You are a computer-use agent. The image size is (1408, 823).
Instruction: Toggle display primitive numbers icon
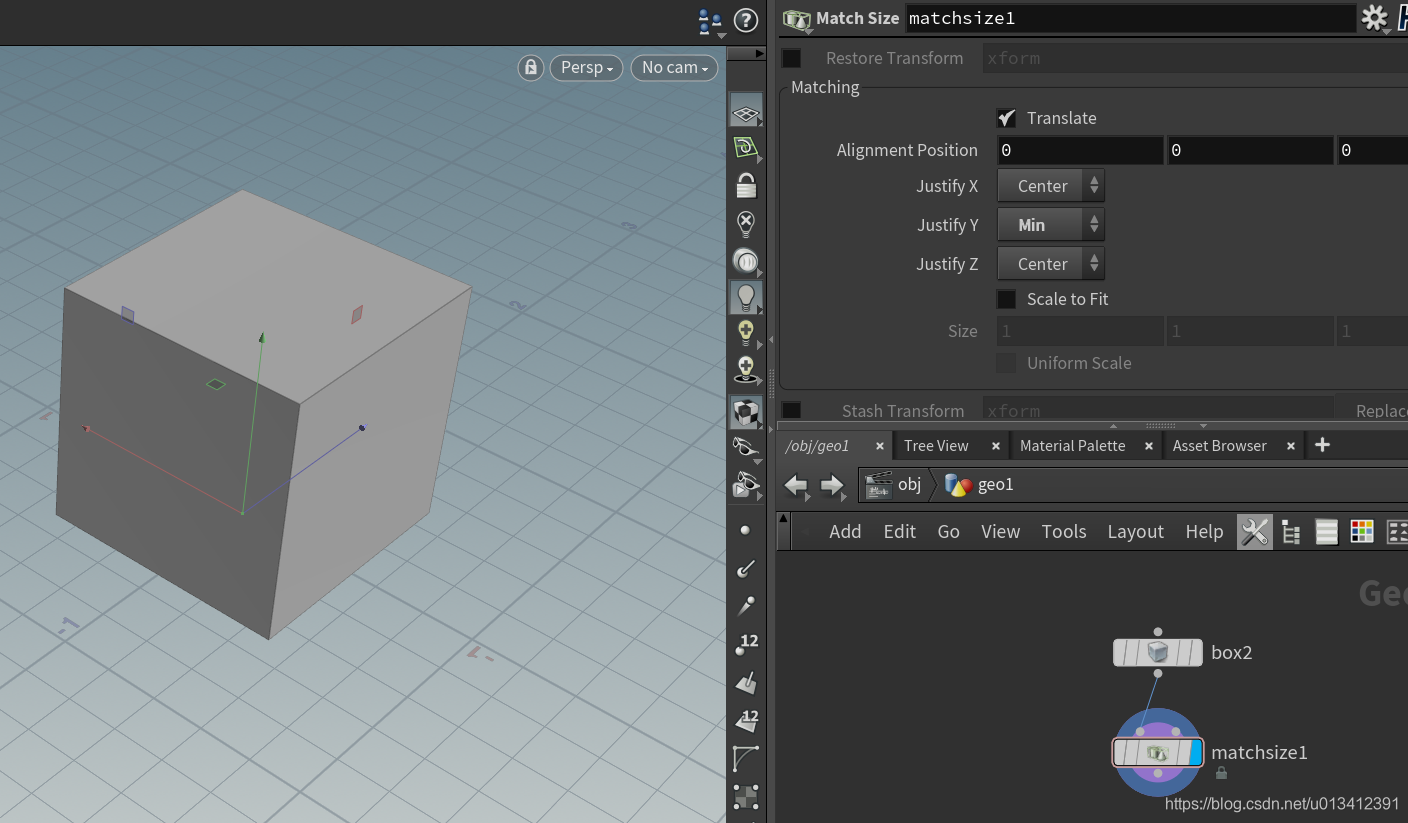tap(745, 720)
